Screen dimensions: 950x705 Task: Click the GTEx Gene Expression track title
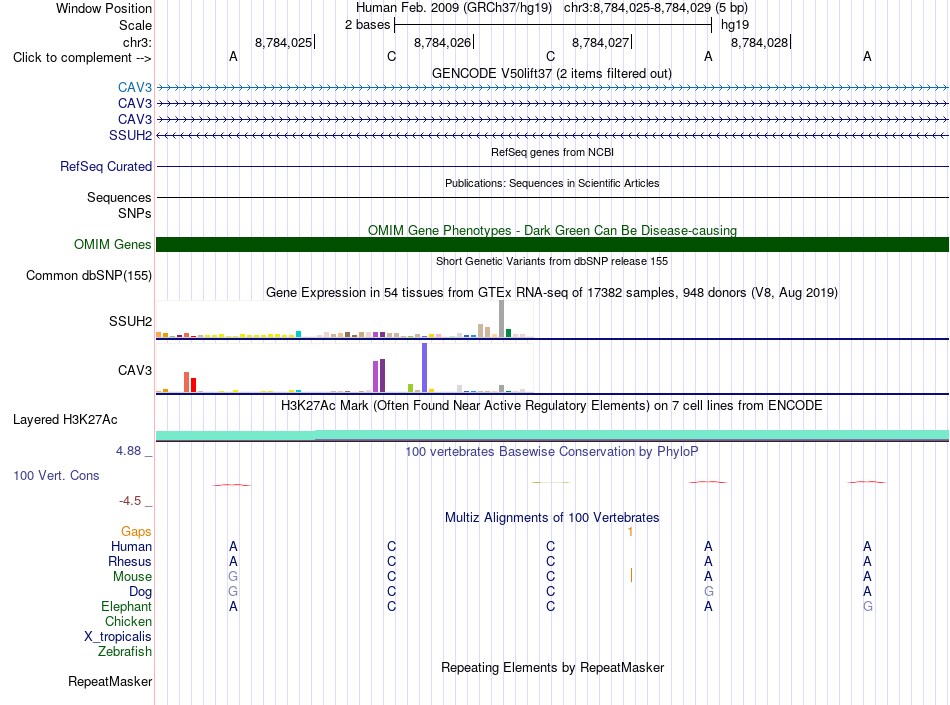[552, 293]
